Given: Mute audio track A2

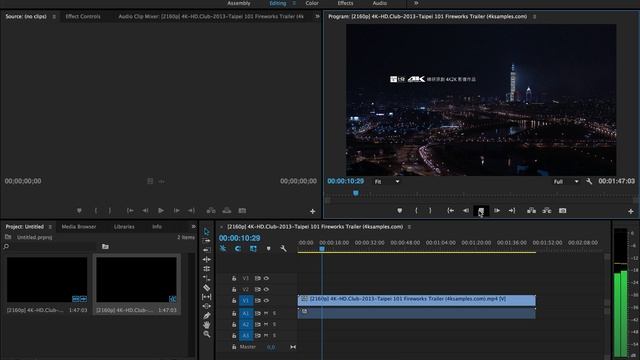Looking at the screenshot, I should [x=266, y=324].
